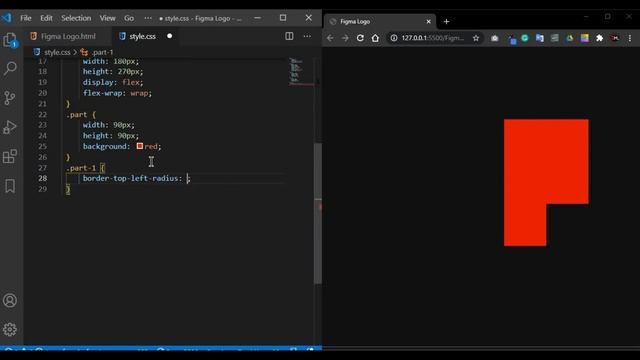640x360 pixels.
Task: Go back in the Chrome browser
Action: (x=330, y=38)
